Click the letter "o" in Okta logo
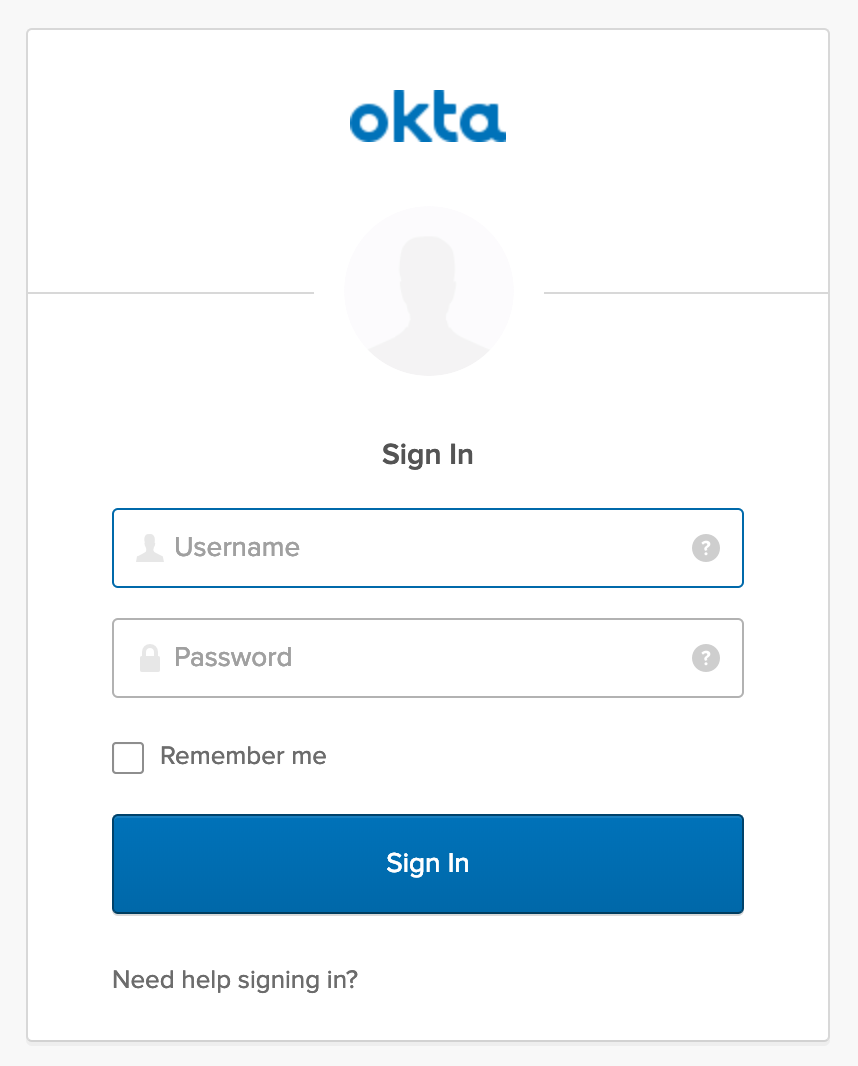This screenshot has width=858, height=1066. [x=367, y=121]
